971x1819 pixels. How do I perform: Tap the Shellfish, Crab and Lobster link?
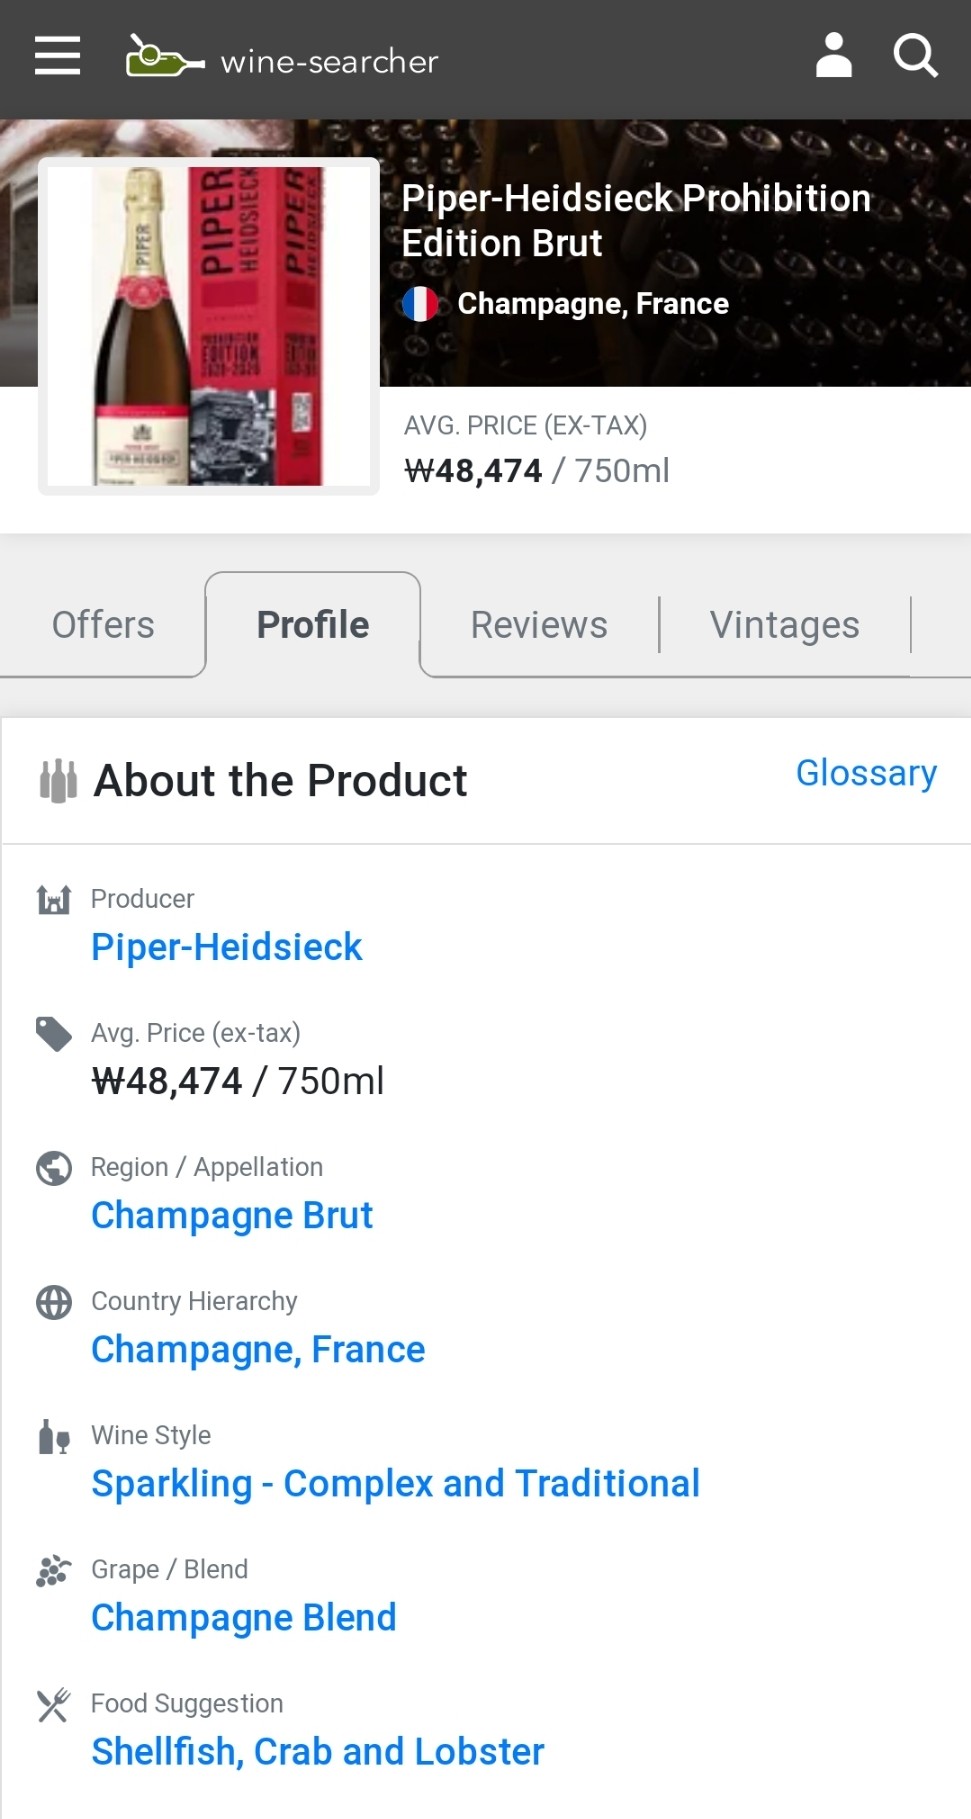(x=318, y=1751)
